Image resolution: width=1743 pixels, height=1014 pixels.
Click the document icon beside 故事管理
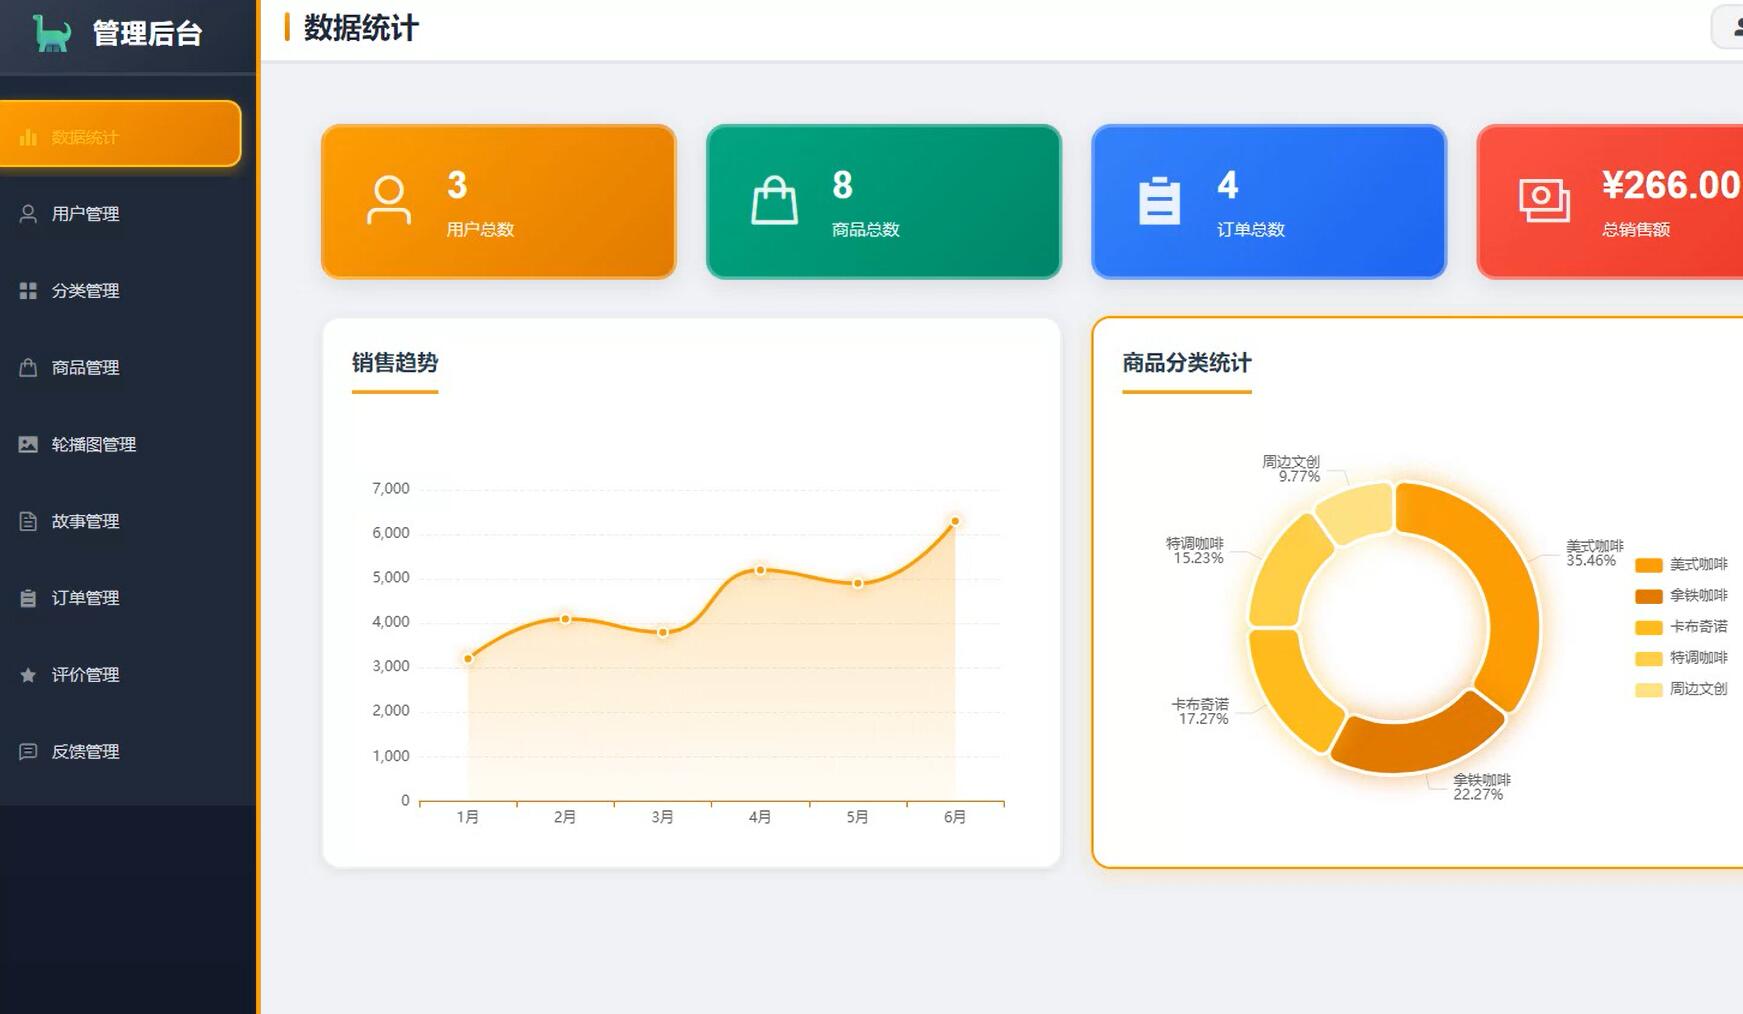(28, 521)
